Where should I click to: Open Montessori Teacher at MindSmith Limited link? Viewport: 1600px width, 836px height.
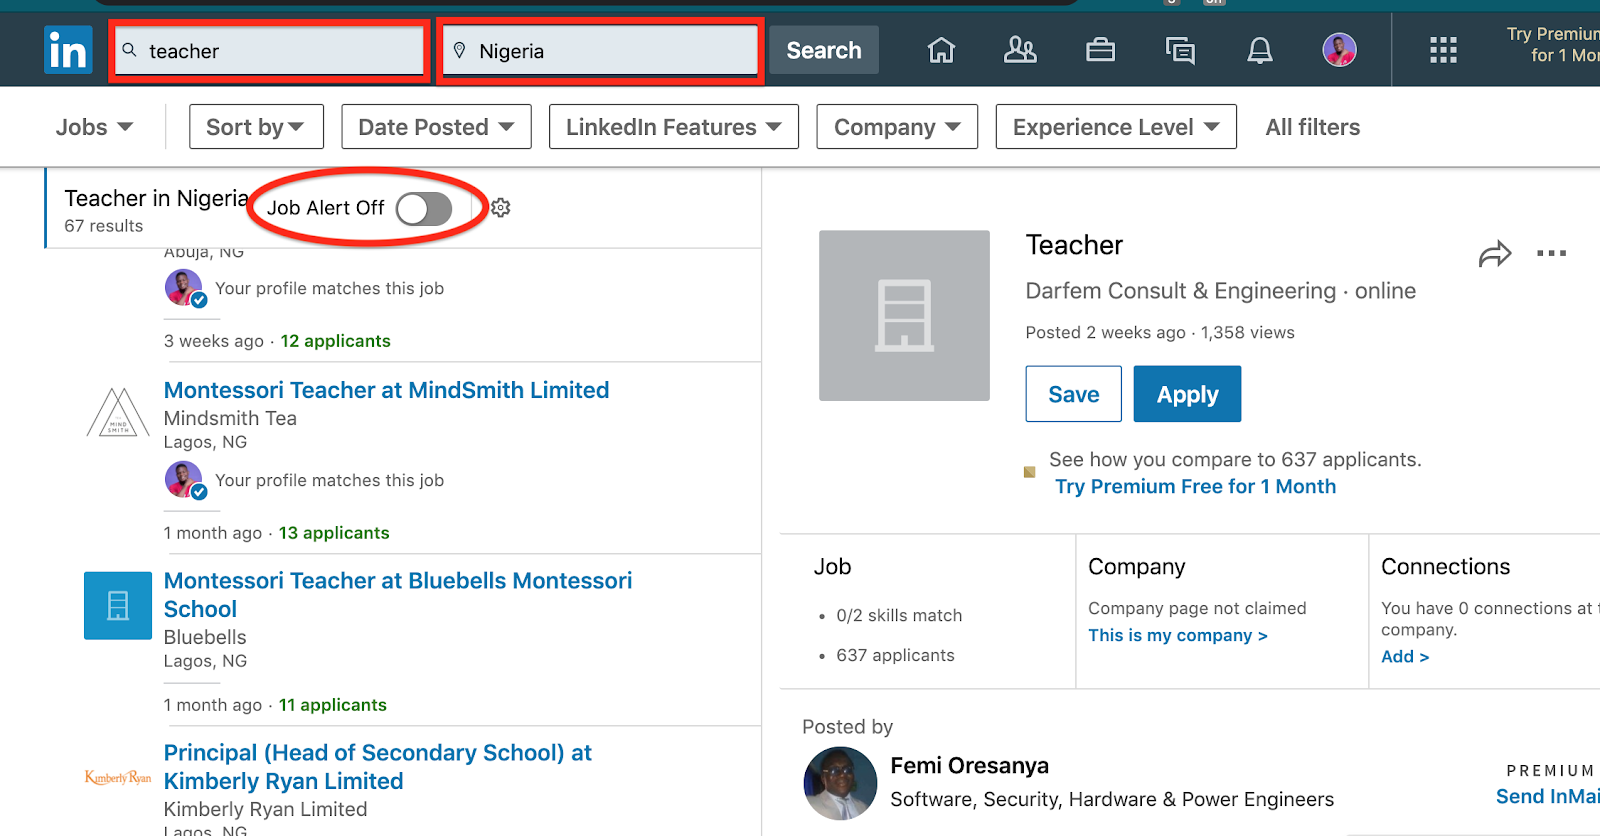(x=386, y=390)
